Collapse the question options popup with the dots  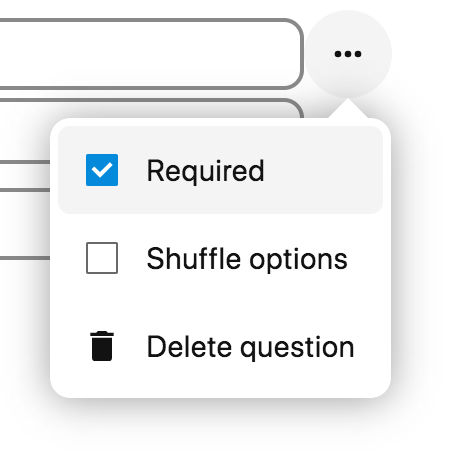[x=348, y=54]
